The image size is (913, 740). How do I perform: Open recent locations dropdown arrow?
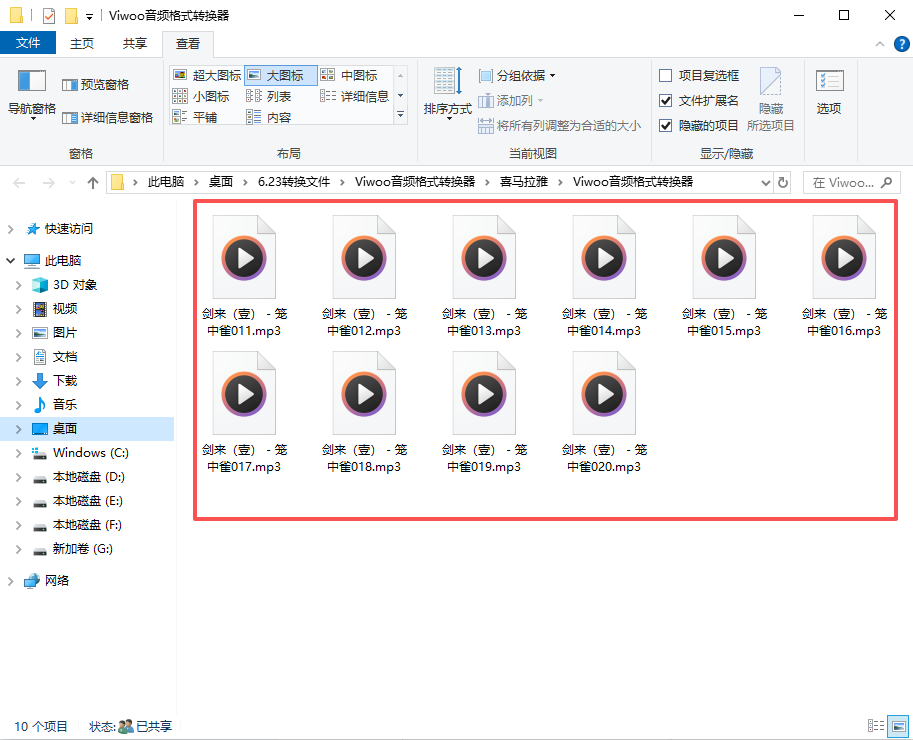[x=72, y=183]
